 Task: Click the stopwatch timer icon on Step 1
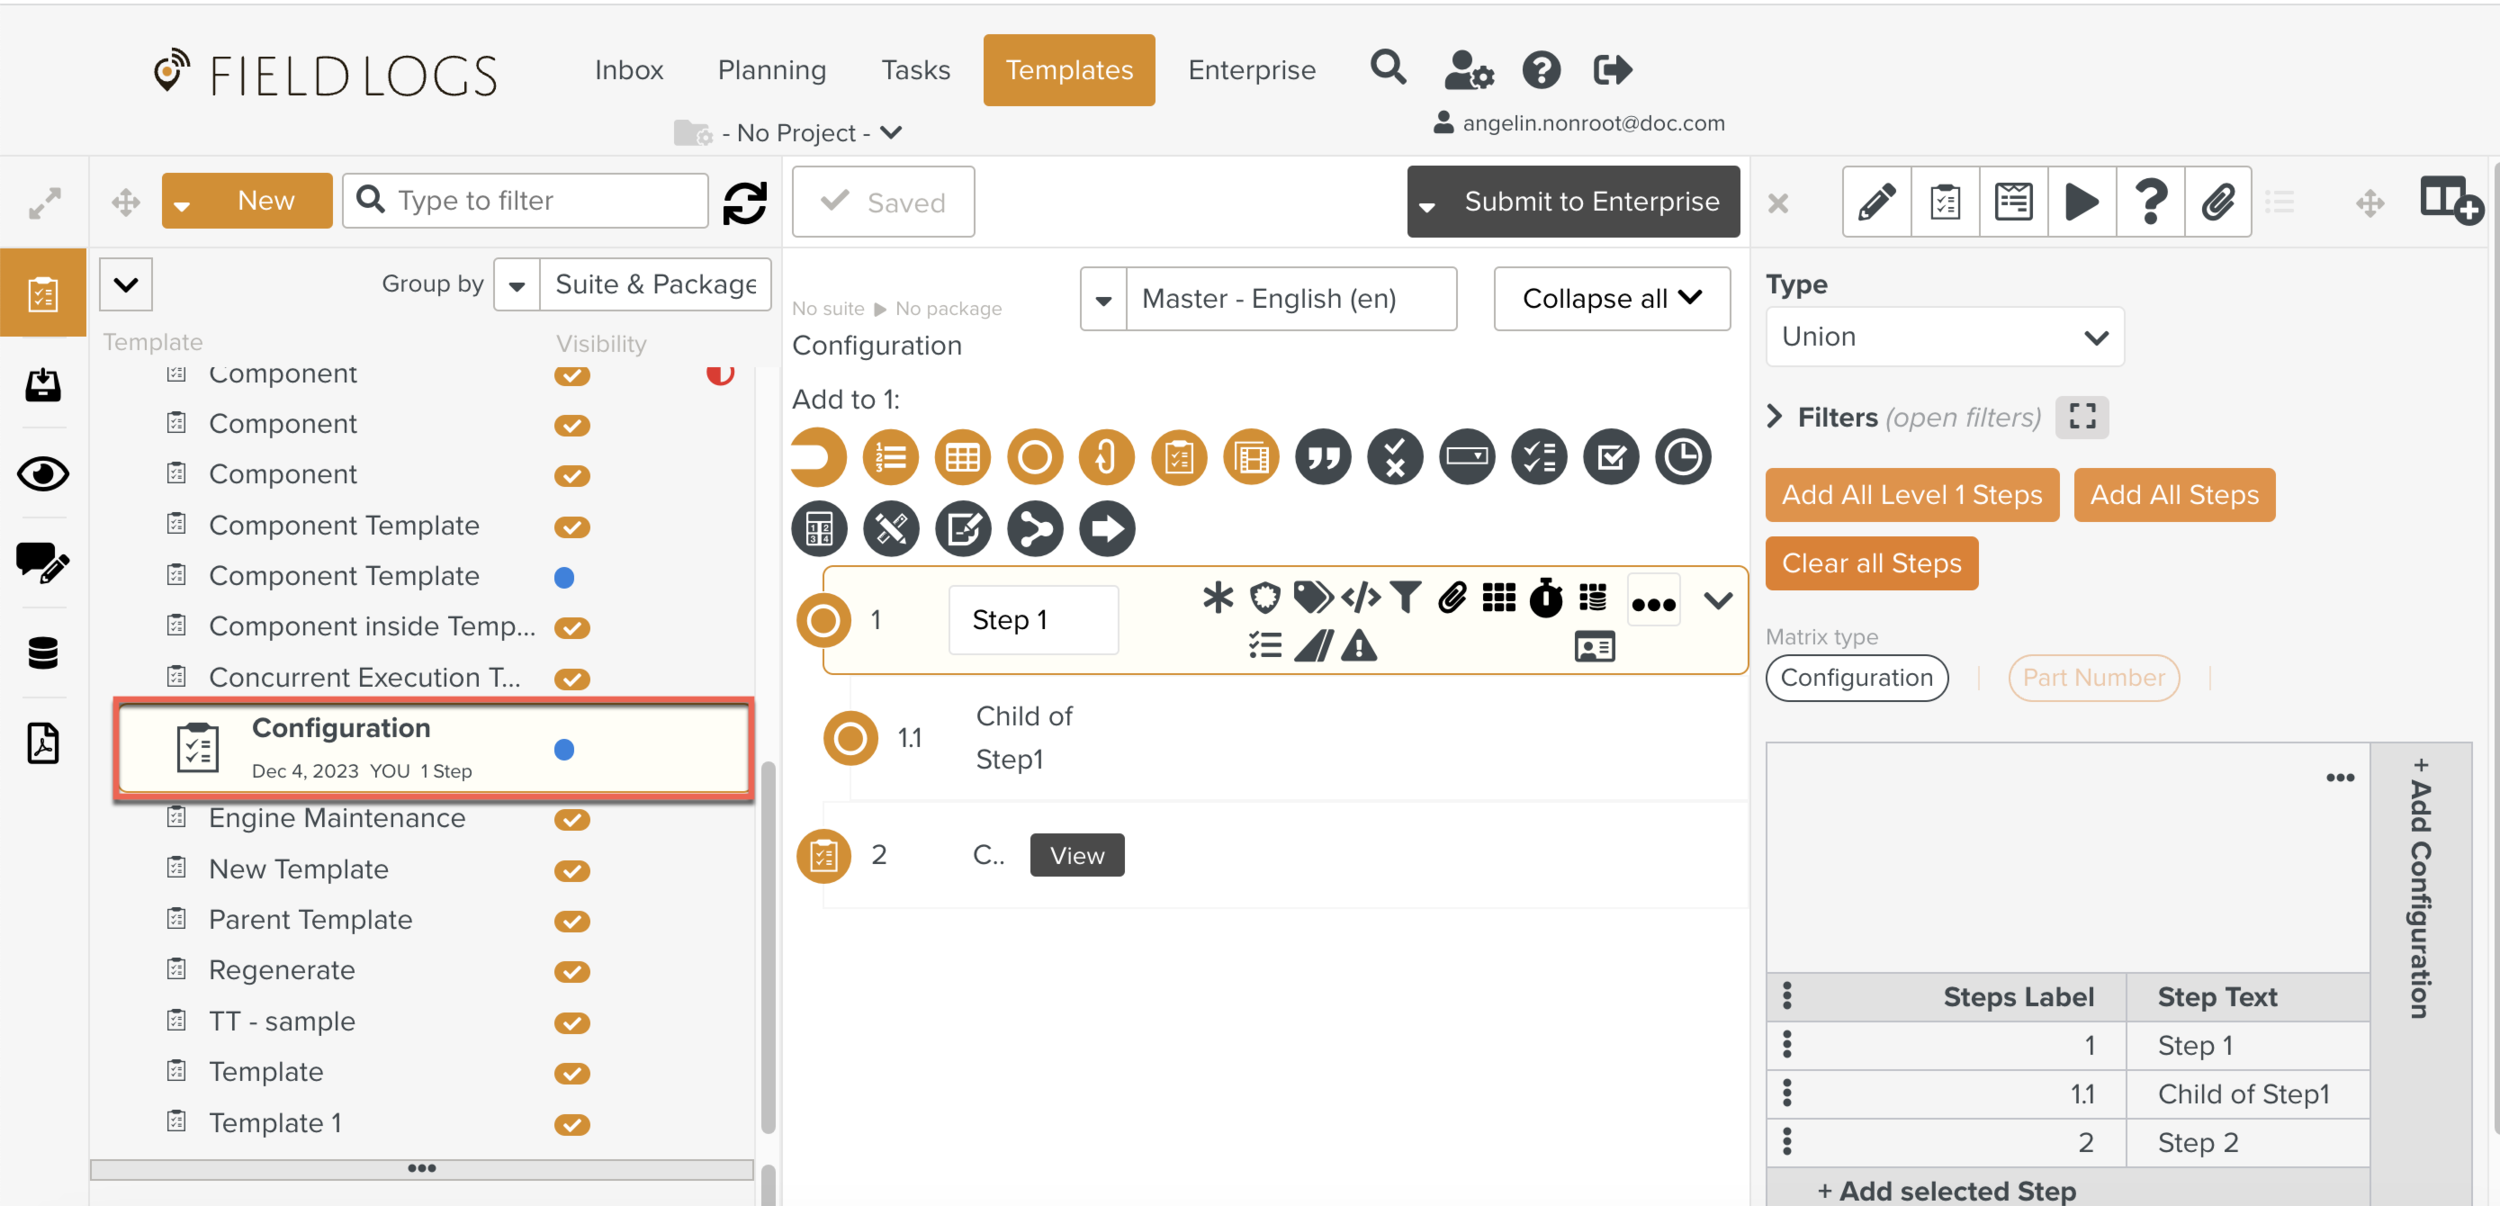[1546, 598]
